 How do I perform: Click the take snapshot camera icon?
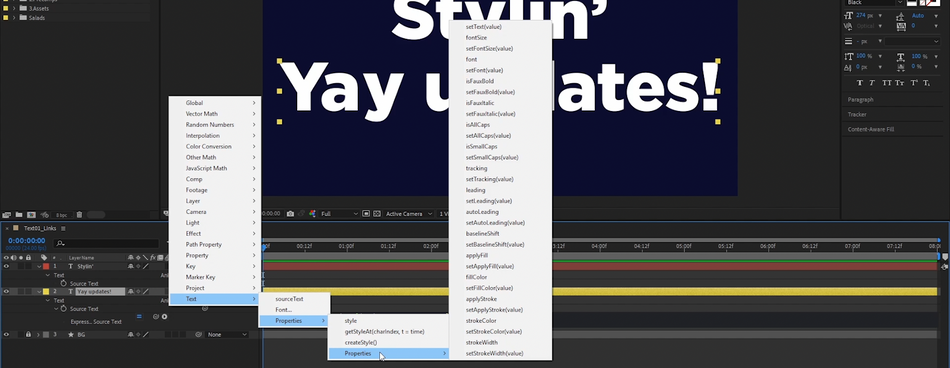(x=290, y=213)
